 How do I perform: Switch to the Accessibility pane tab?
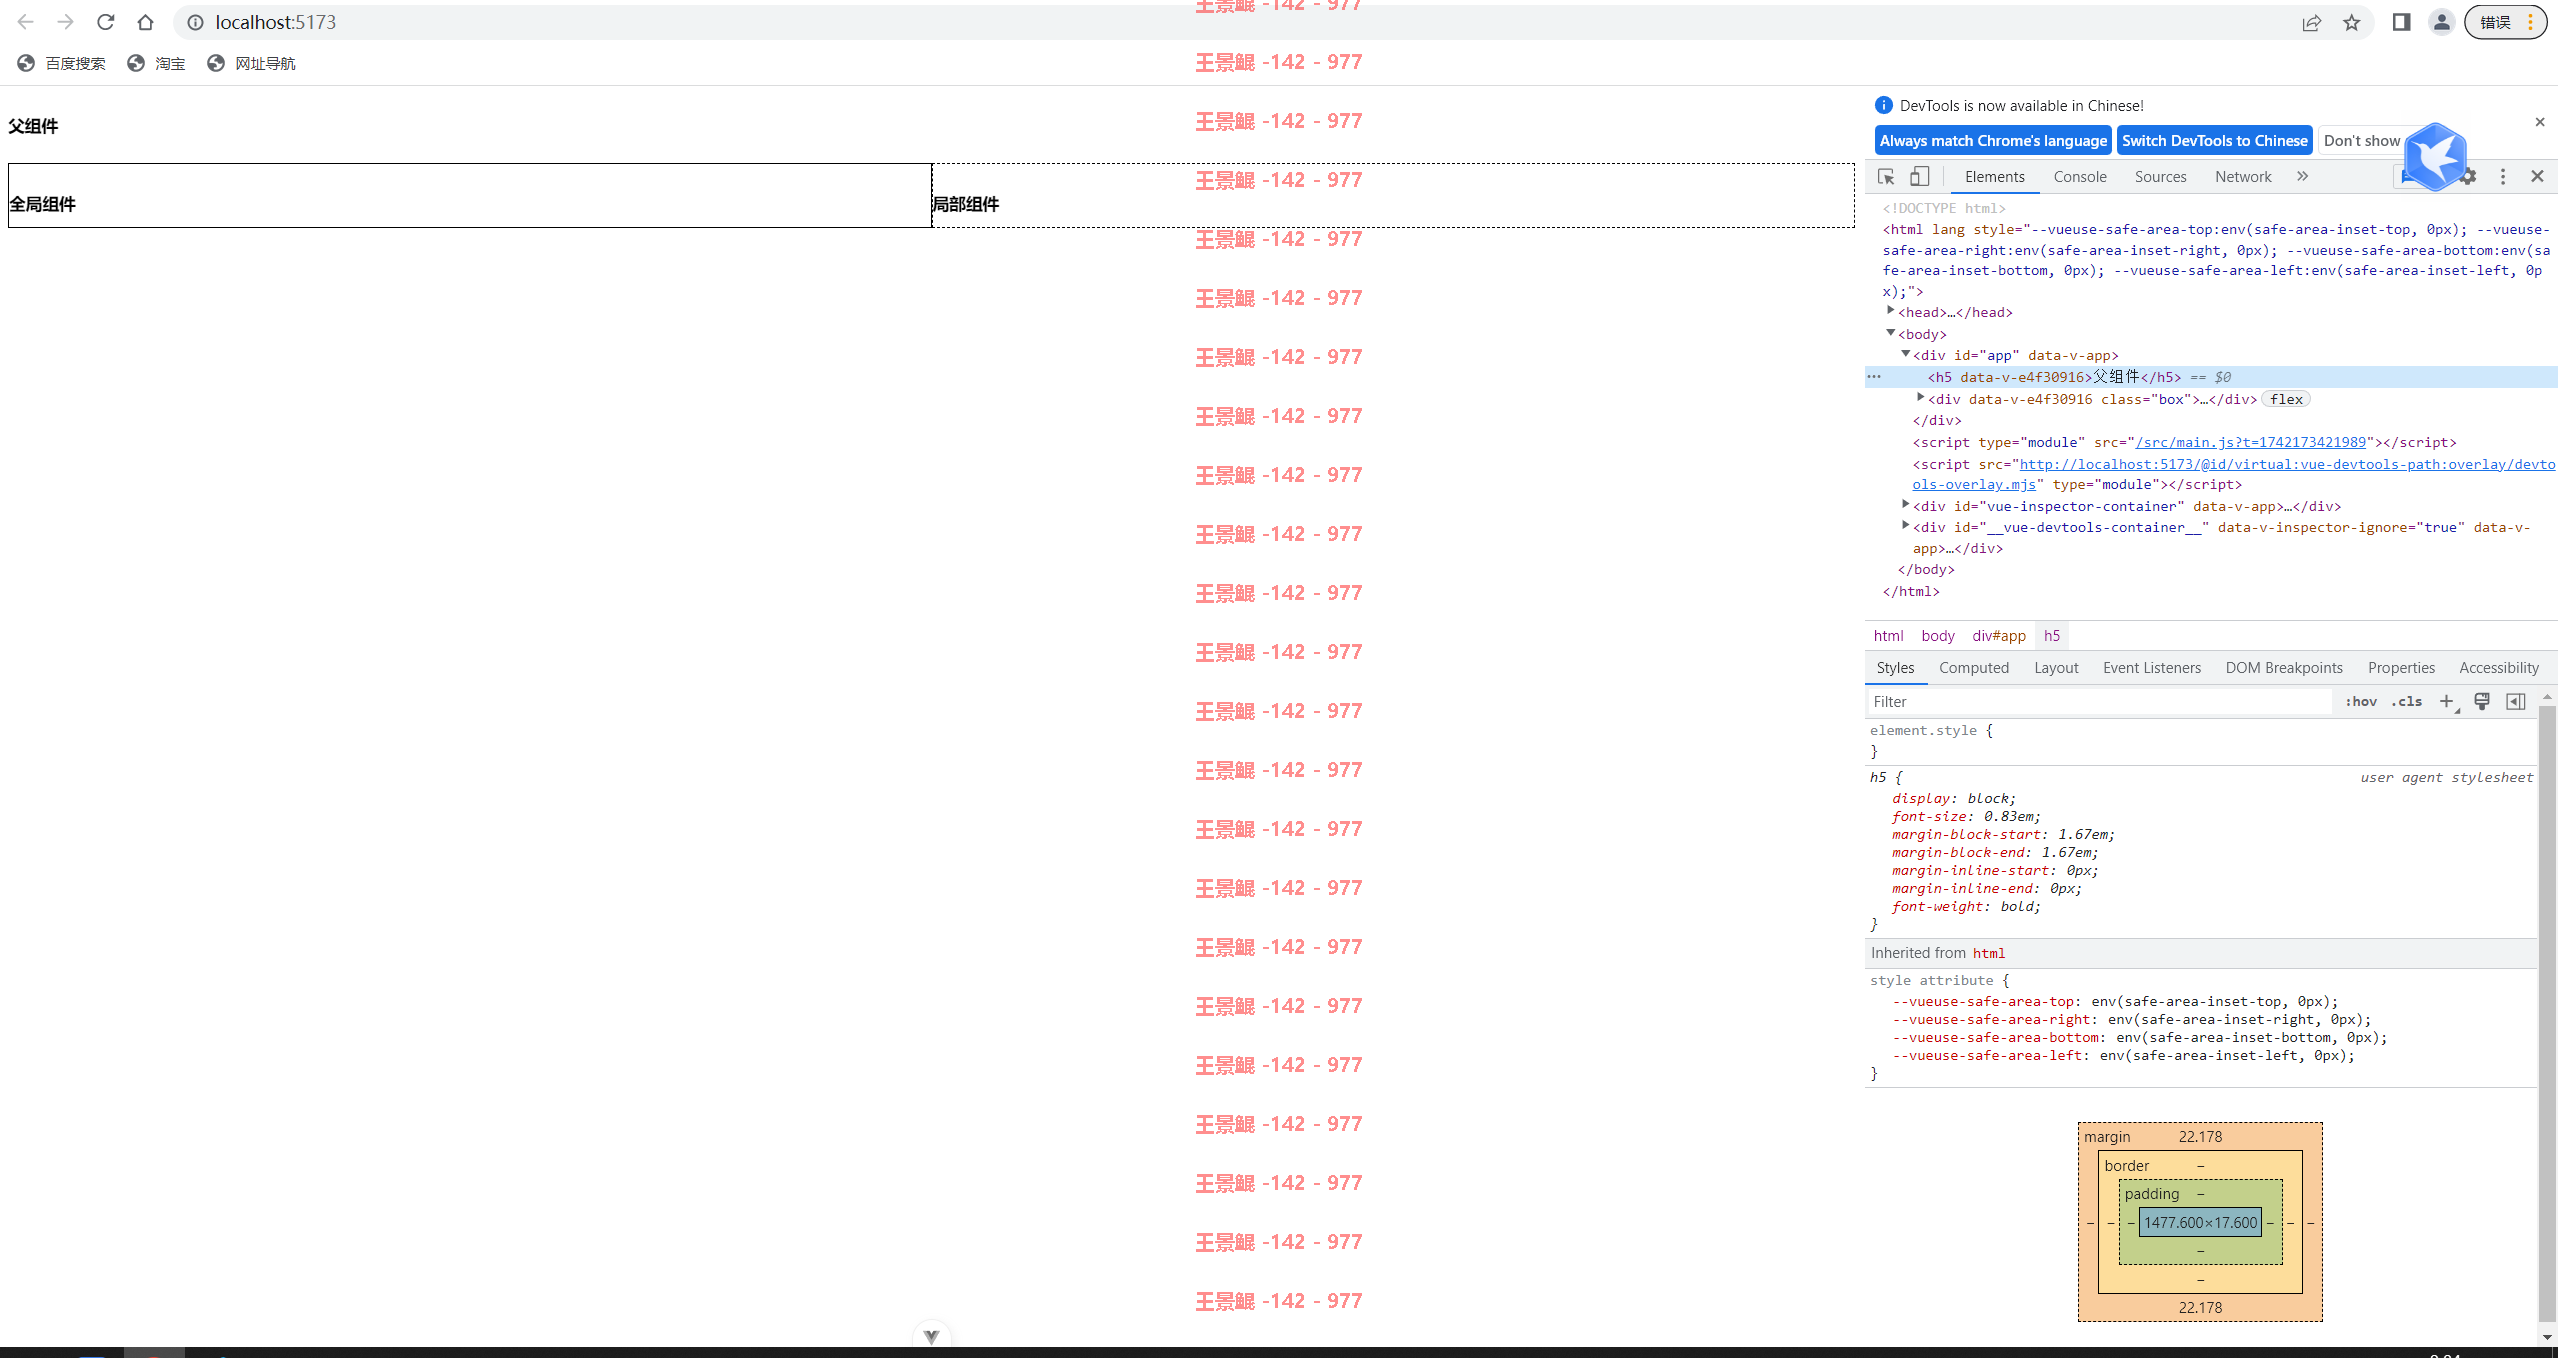click(x=2498, y=668)
